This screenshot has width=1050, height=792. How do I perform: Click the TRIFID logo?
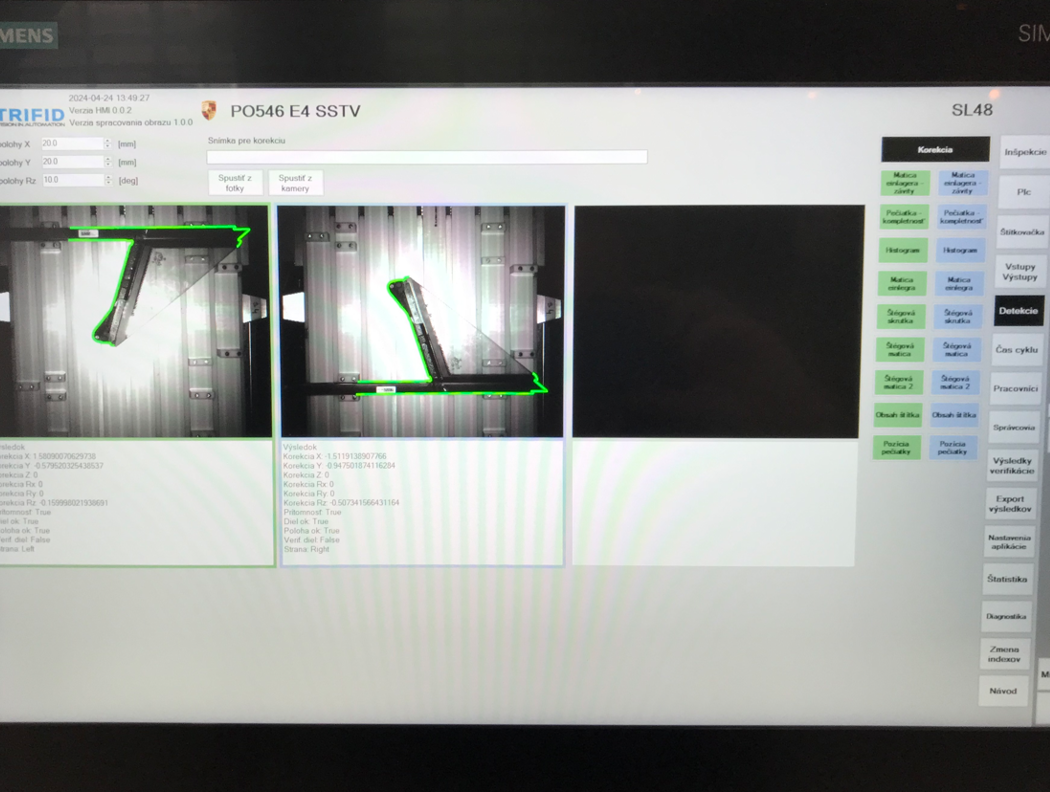pyautogui.click(x=32, y=116)
